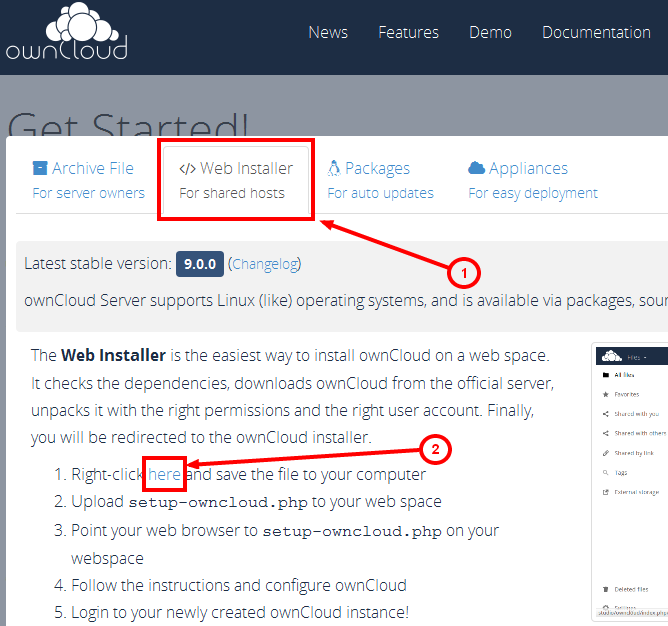Viewport: 668px width, 626px height.
Task: Click the Archive File box icon
Action: click(40, 168)
